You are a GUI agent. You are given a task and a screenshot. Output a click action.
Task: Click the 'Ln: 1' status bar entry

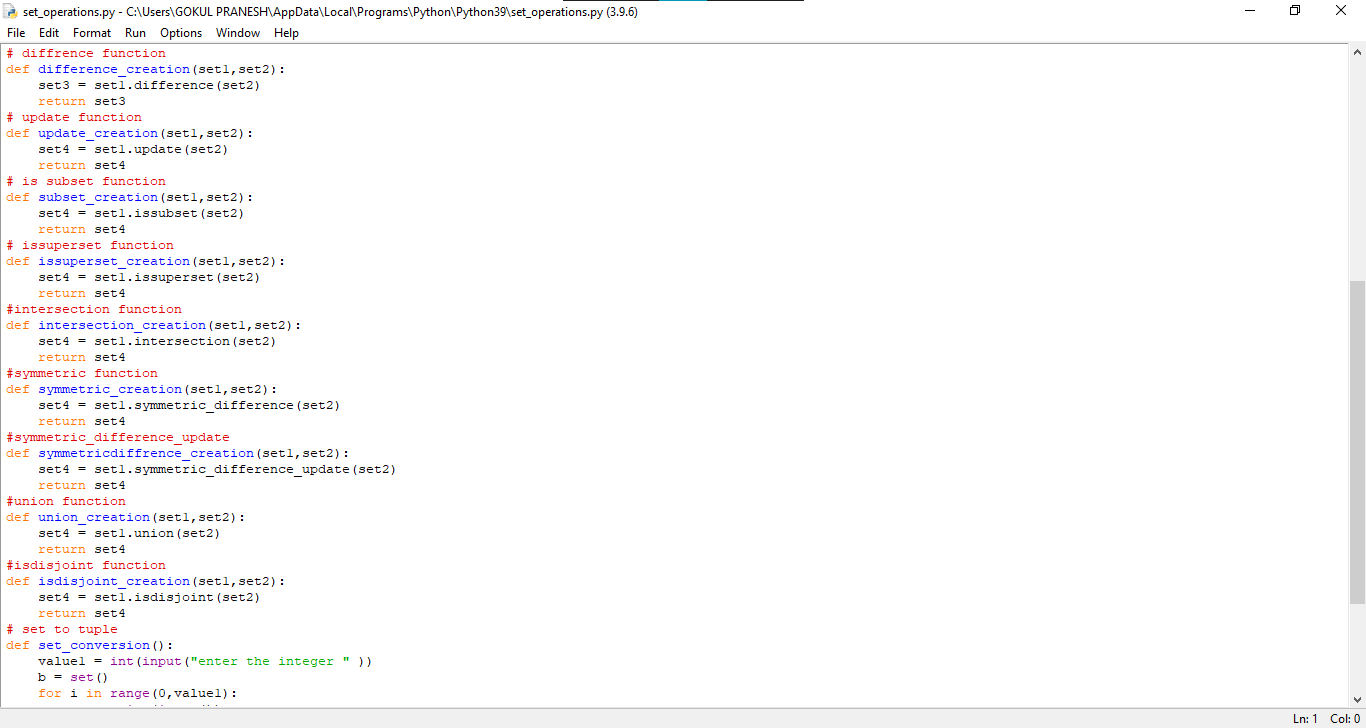coord(1304,719)
